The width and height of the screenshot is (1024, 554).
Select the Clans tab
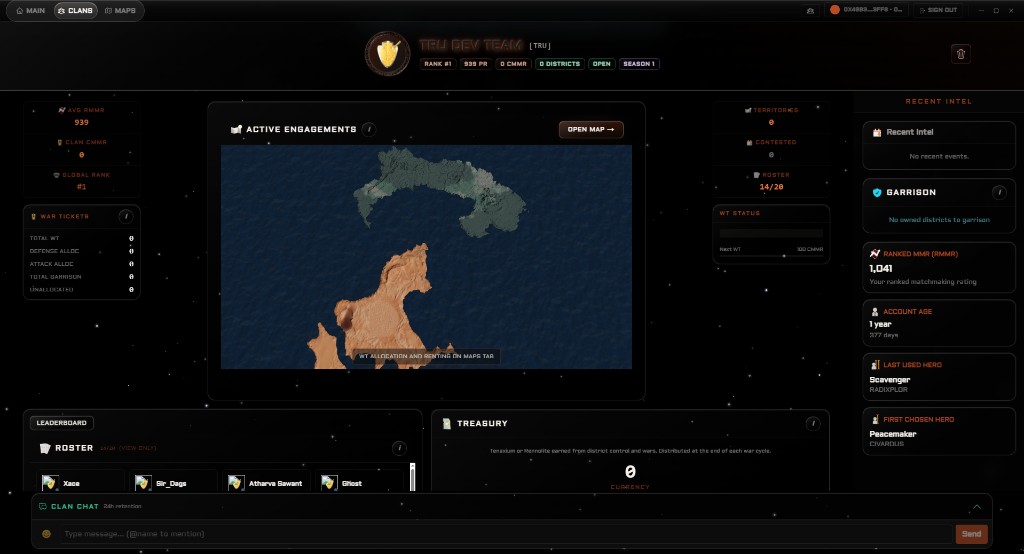(x=75, y=10)
